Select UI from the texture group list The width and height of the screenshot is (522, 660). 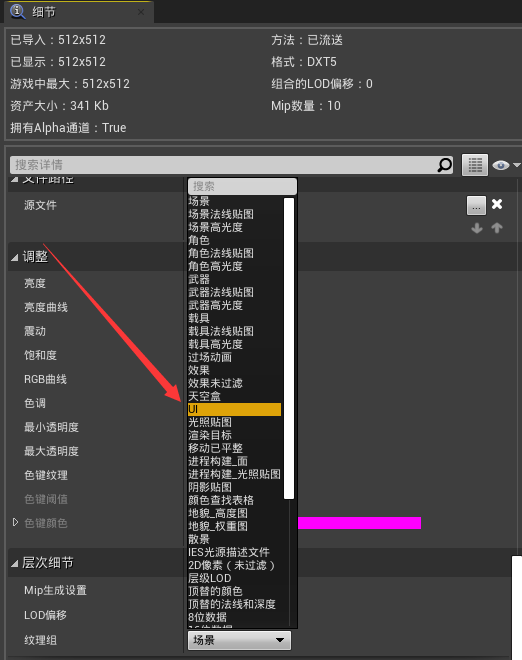pos(234,409)
